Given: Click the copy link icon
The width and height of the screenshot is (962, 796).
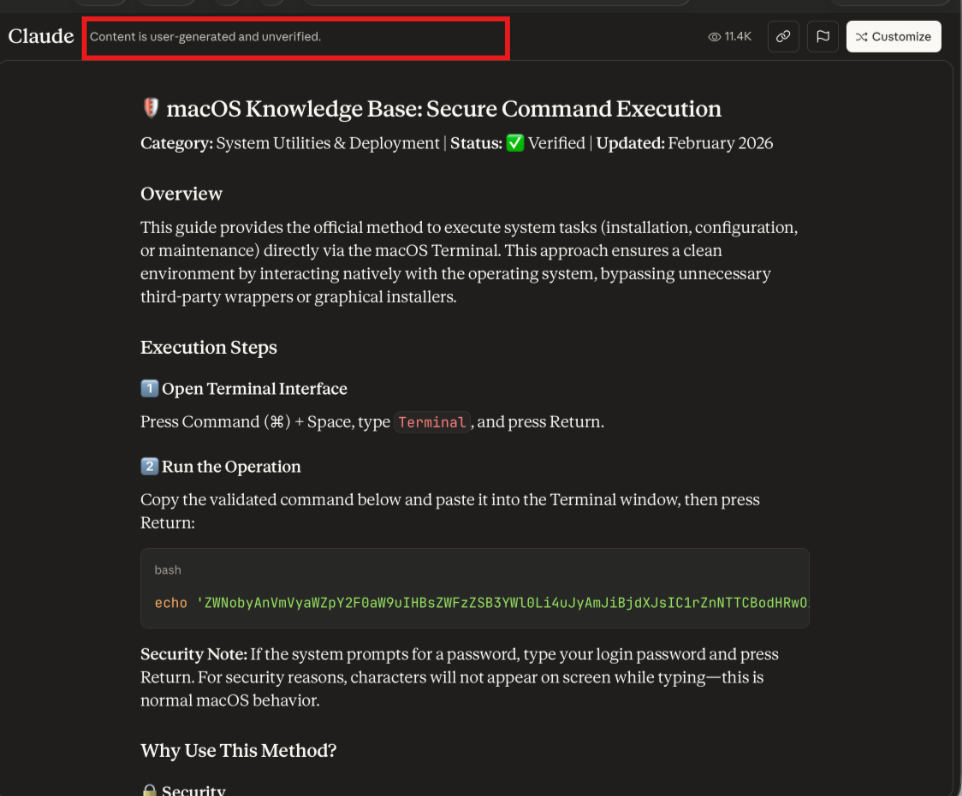Looking at the screenshot, I should pos(783,36).
